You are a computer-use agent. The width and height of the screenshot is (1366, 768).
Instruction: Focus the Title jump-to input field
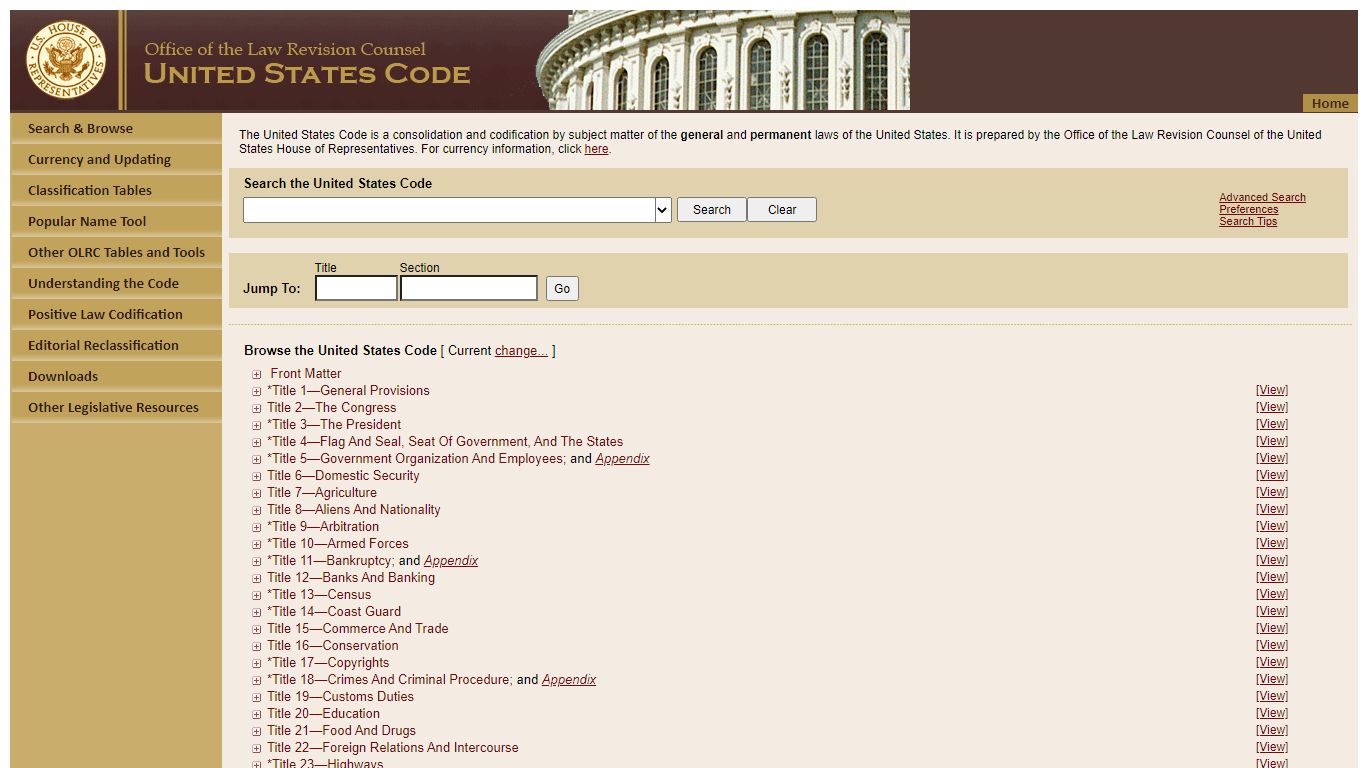[x=356, y=288]
